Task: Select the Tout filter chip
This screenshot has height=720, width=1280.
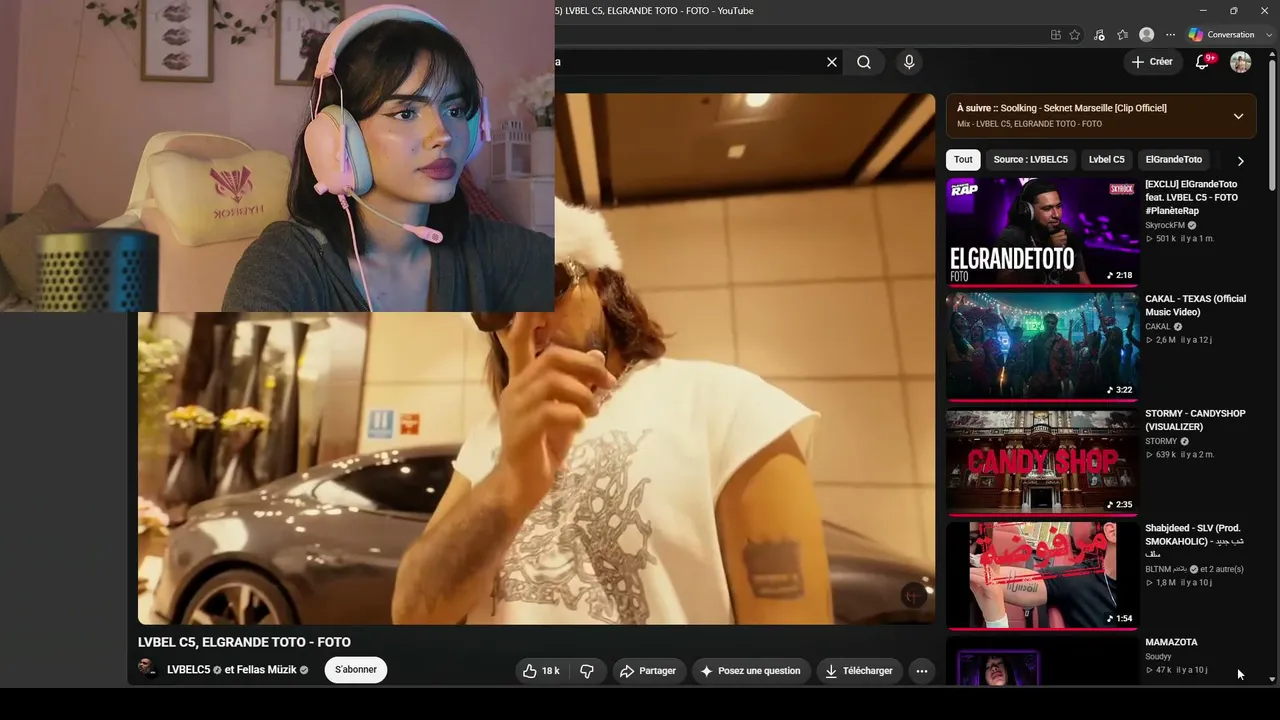Action: pos(963,160)
